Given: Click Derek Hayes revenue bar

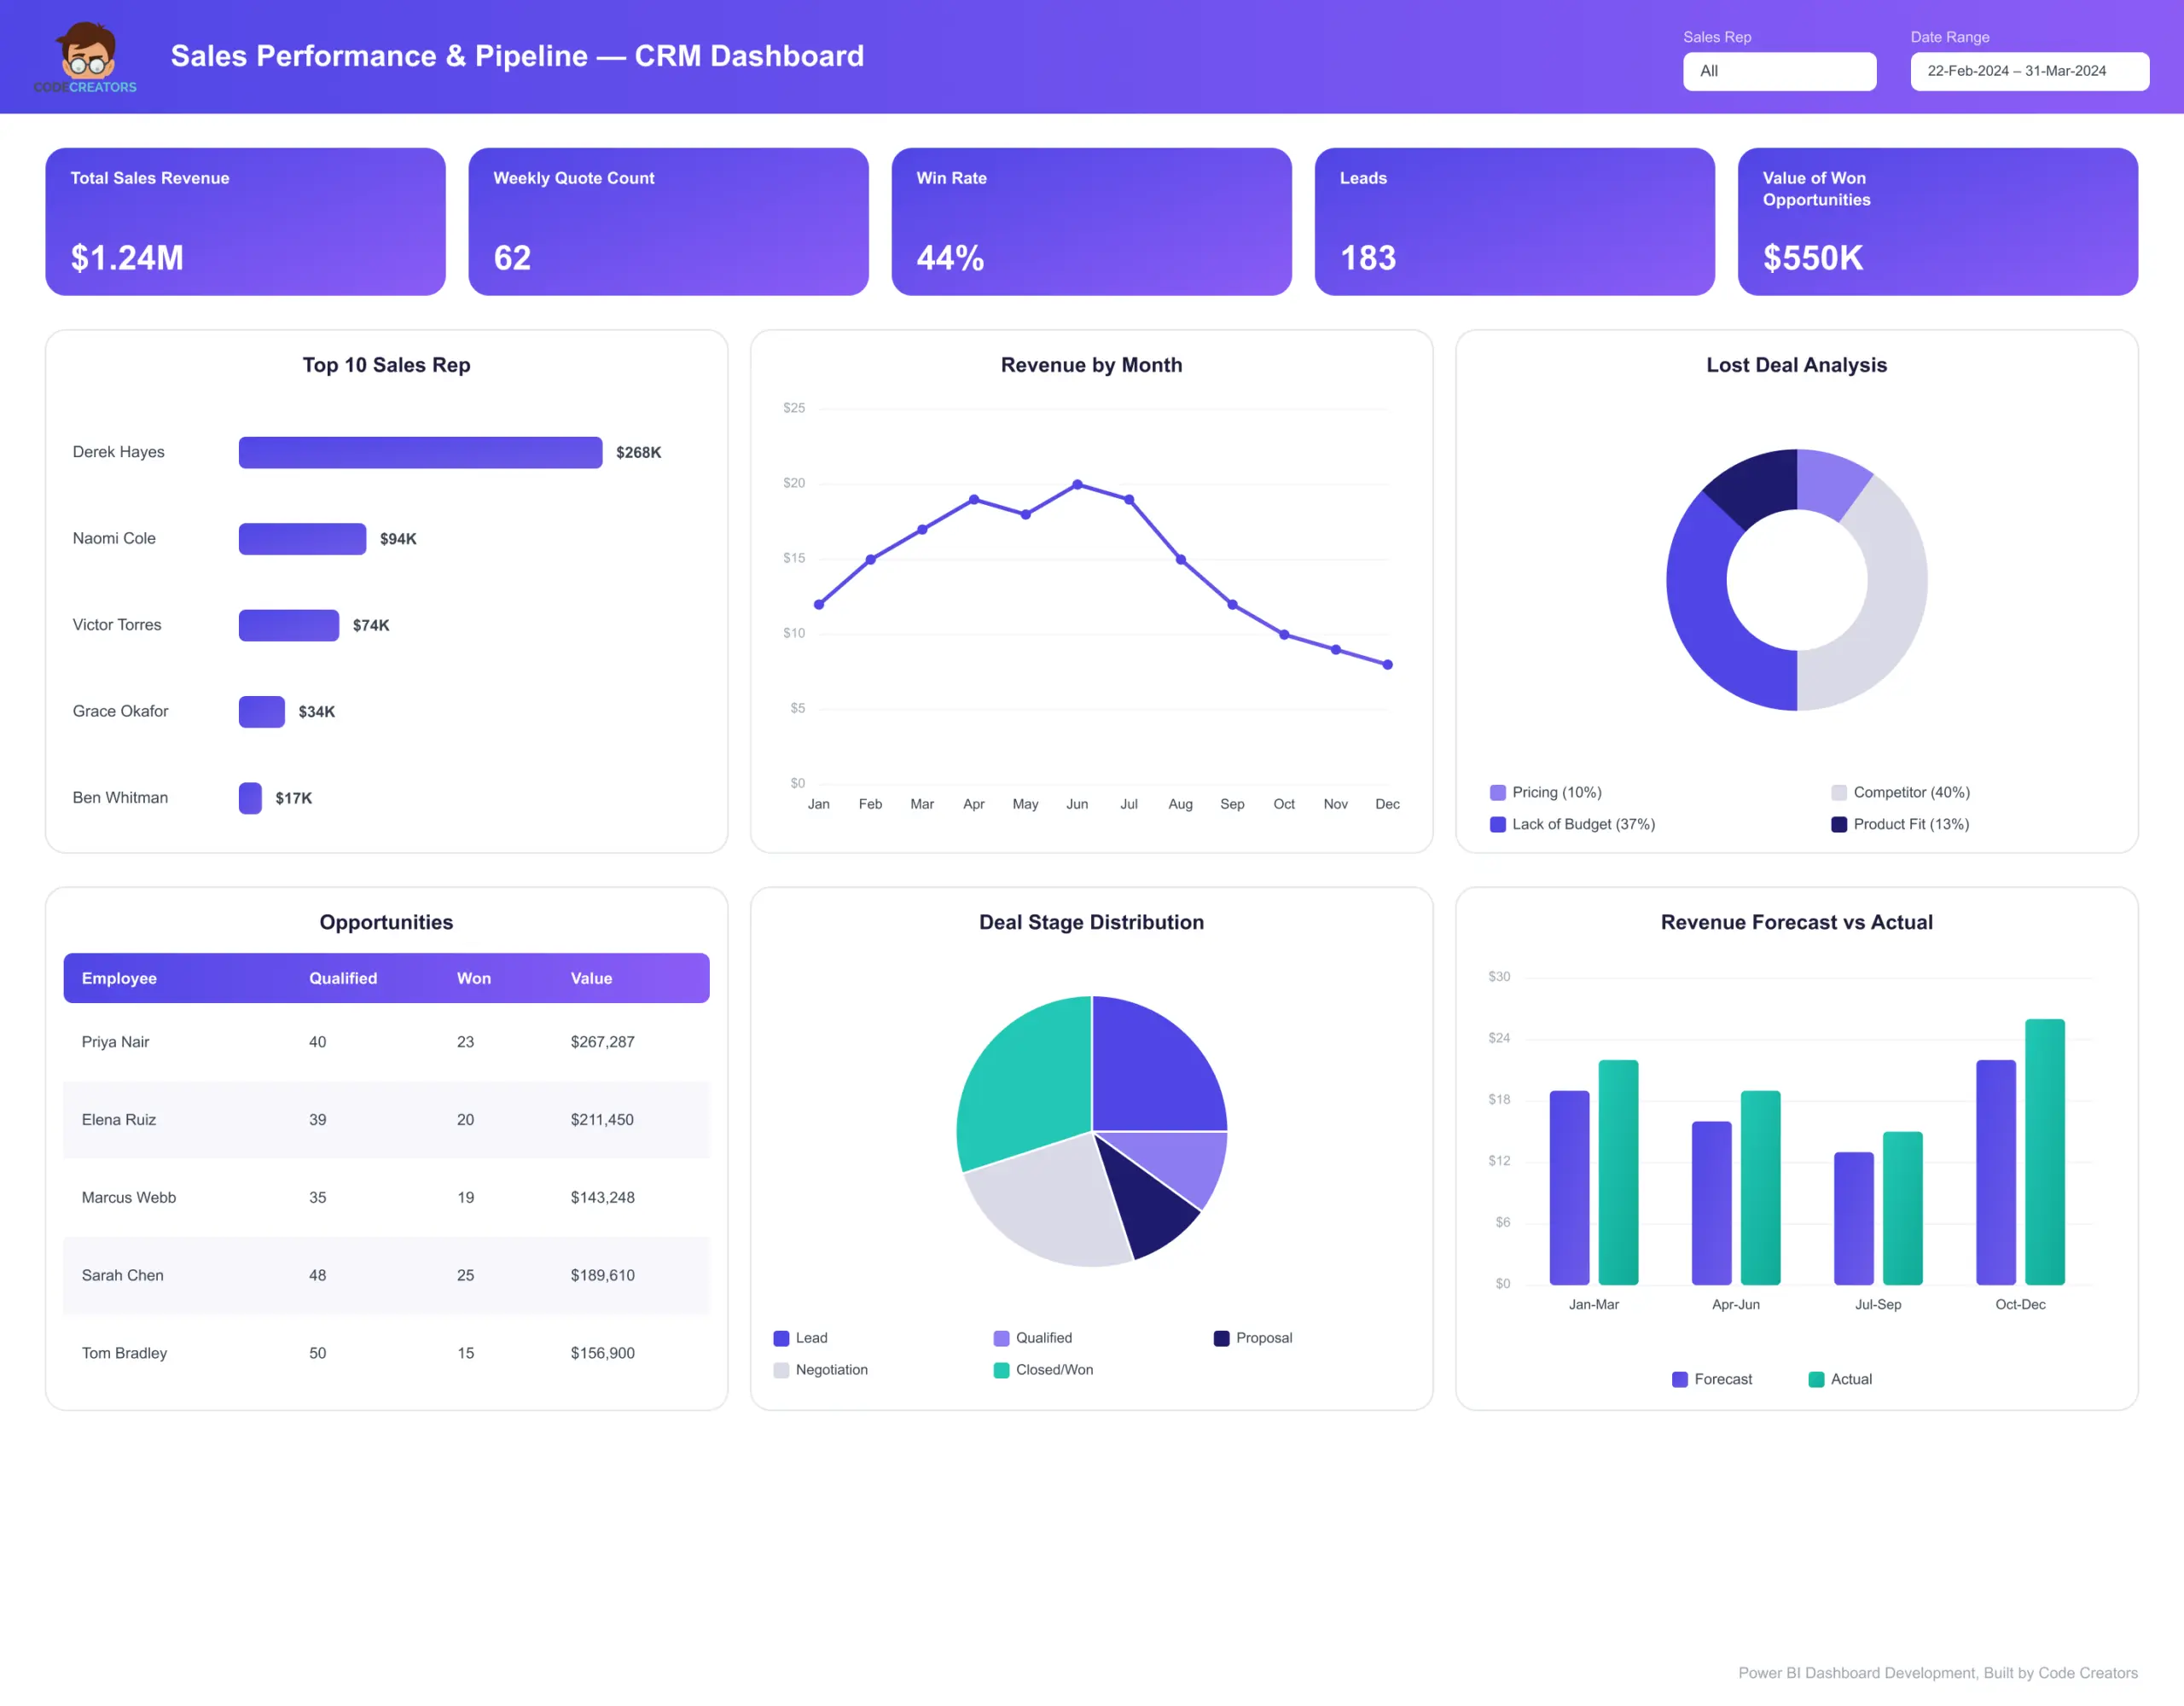Looking at the screenshot, I should (x=420, y=452).
